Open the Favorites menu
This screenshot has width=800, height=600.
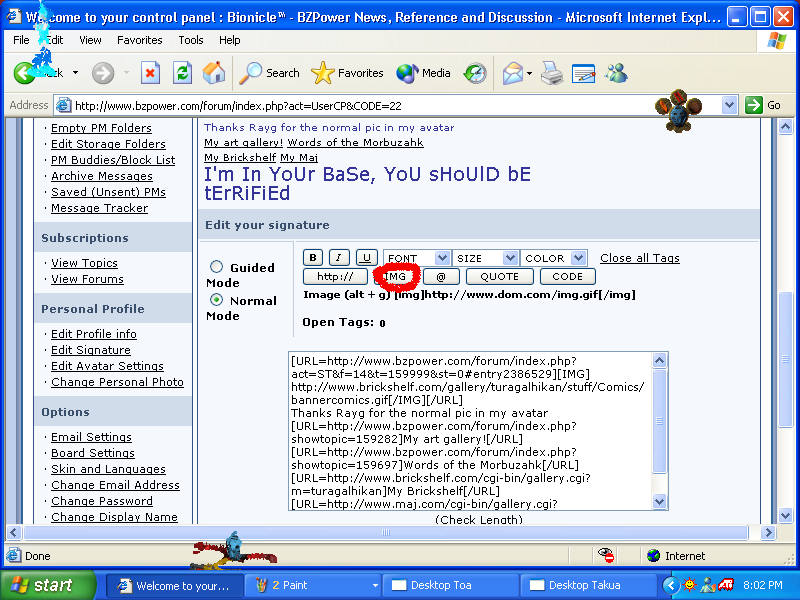[x=139, y=40]
